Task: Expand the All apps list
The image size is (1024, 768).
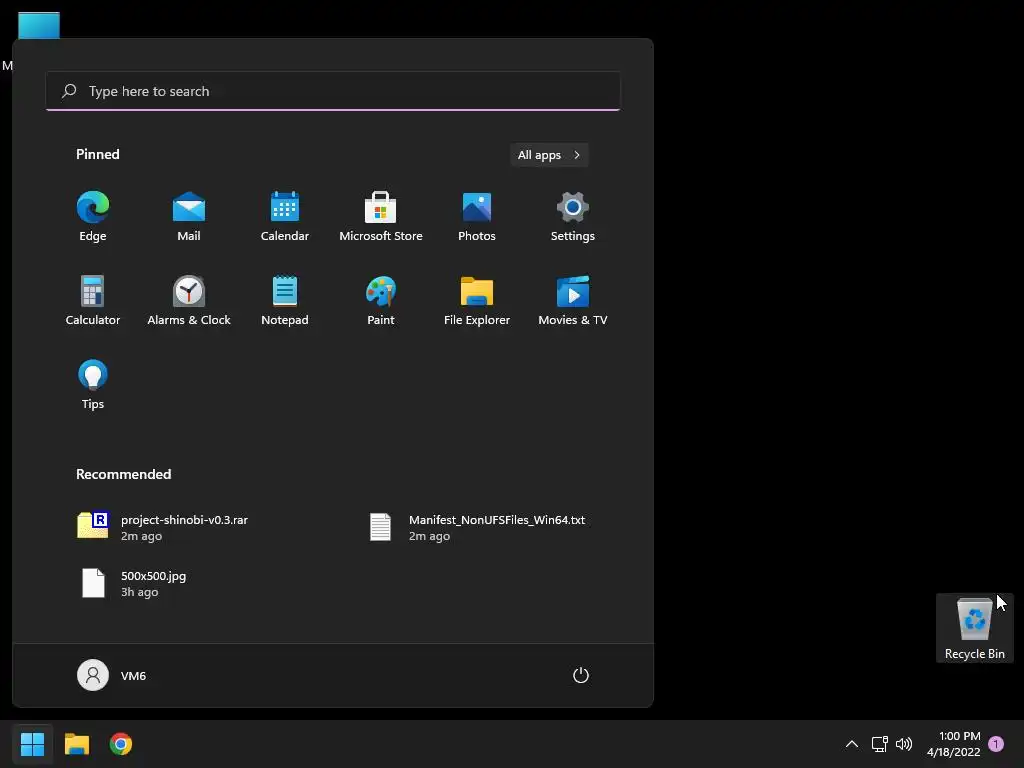Action: (x=549, y=155)
